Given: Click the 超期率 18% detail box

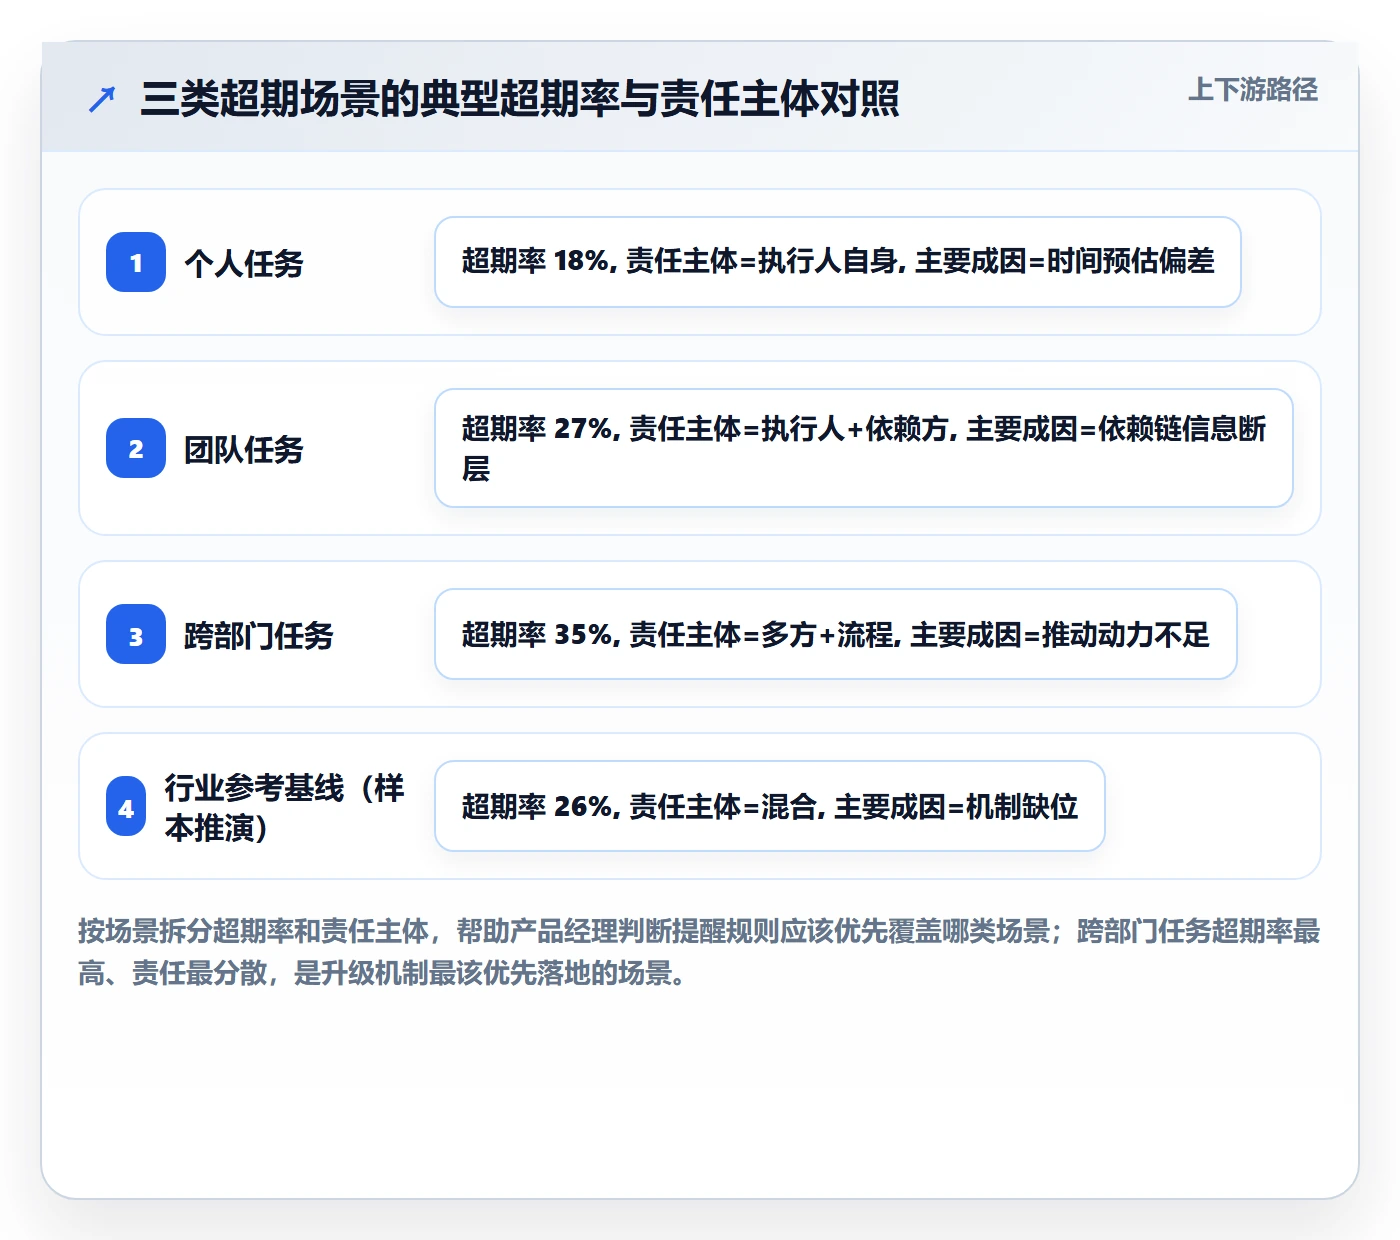Looking at the screenshot, I should click(x=838, y=262).
